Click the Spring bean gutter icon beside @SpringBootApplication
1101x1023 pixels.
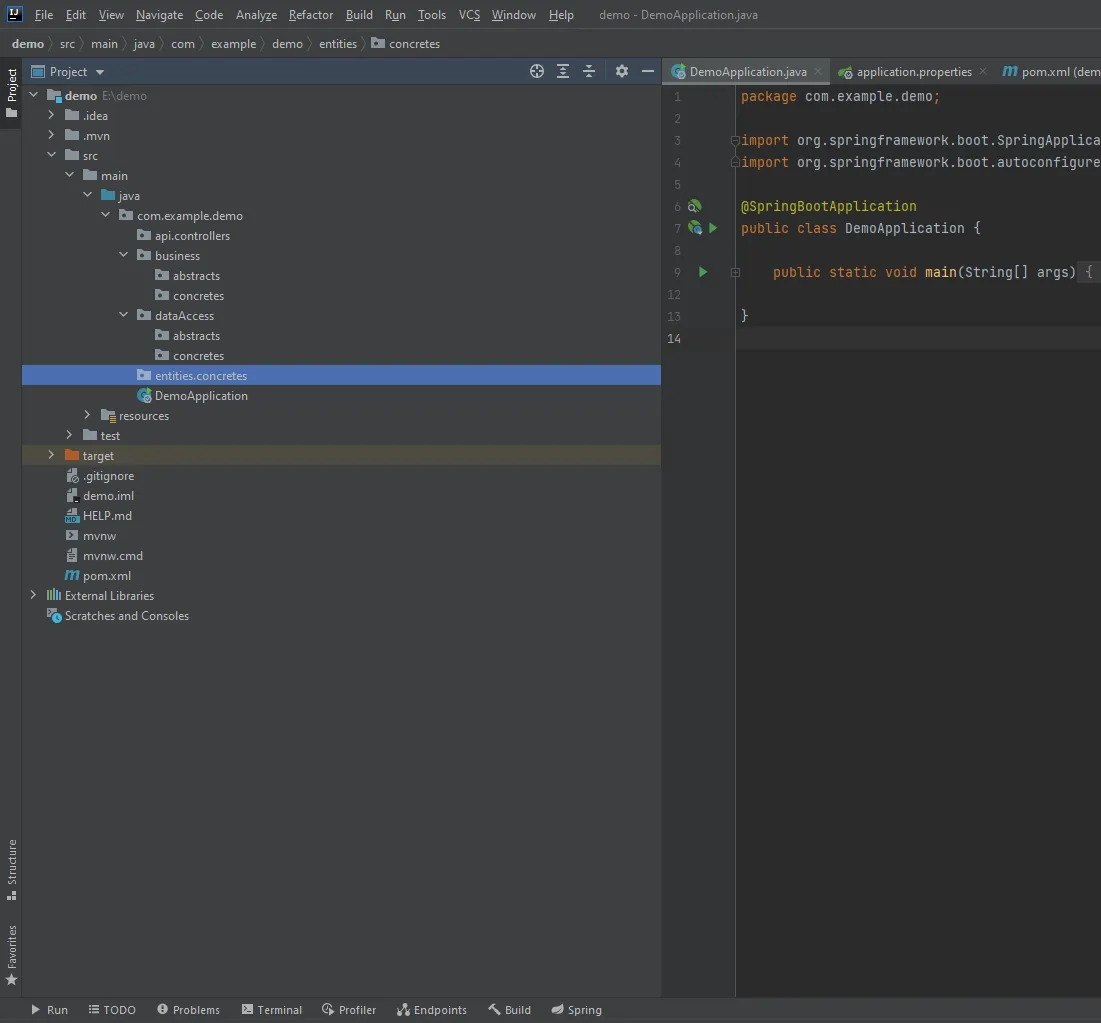click(x=694, y=206)
